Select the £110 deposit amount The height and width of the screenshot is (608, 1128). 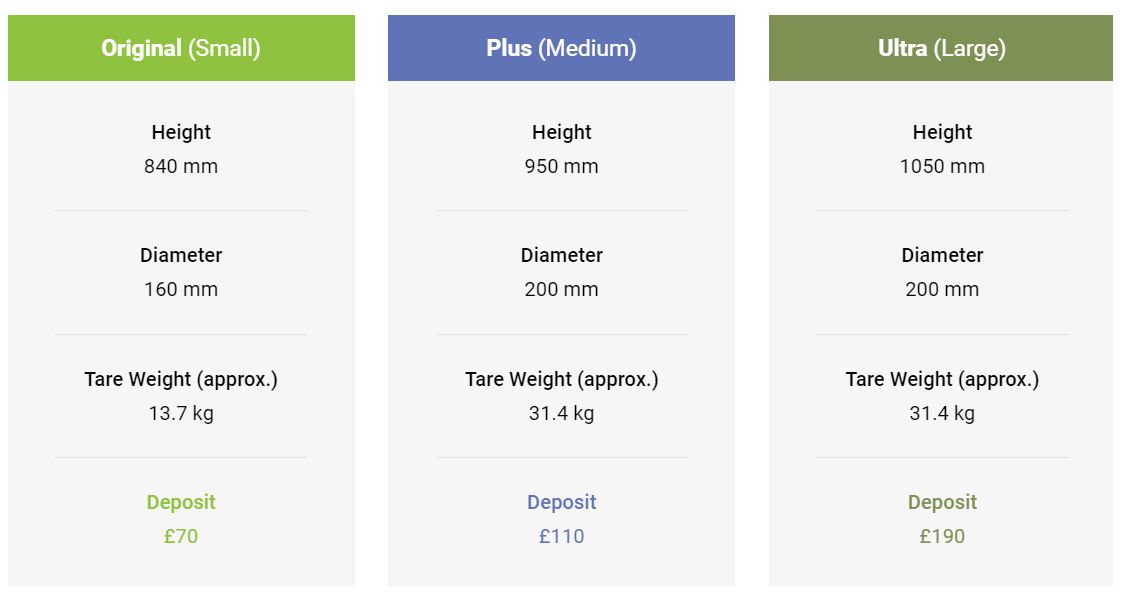coord(561,536)
